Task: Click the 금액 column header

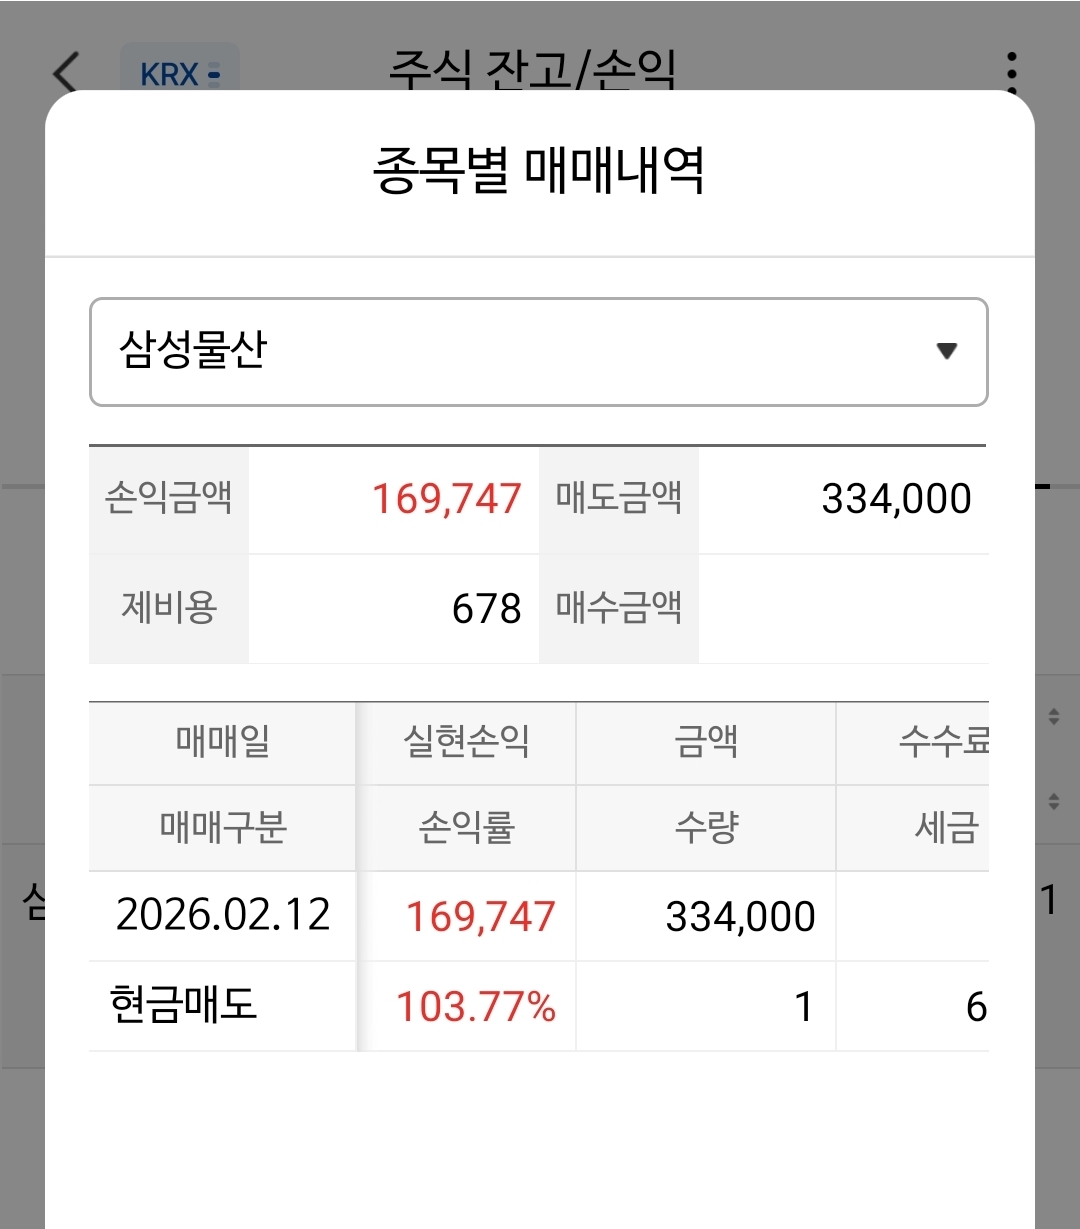Action: 706,742
